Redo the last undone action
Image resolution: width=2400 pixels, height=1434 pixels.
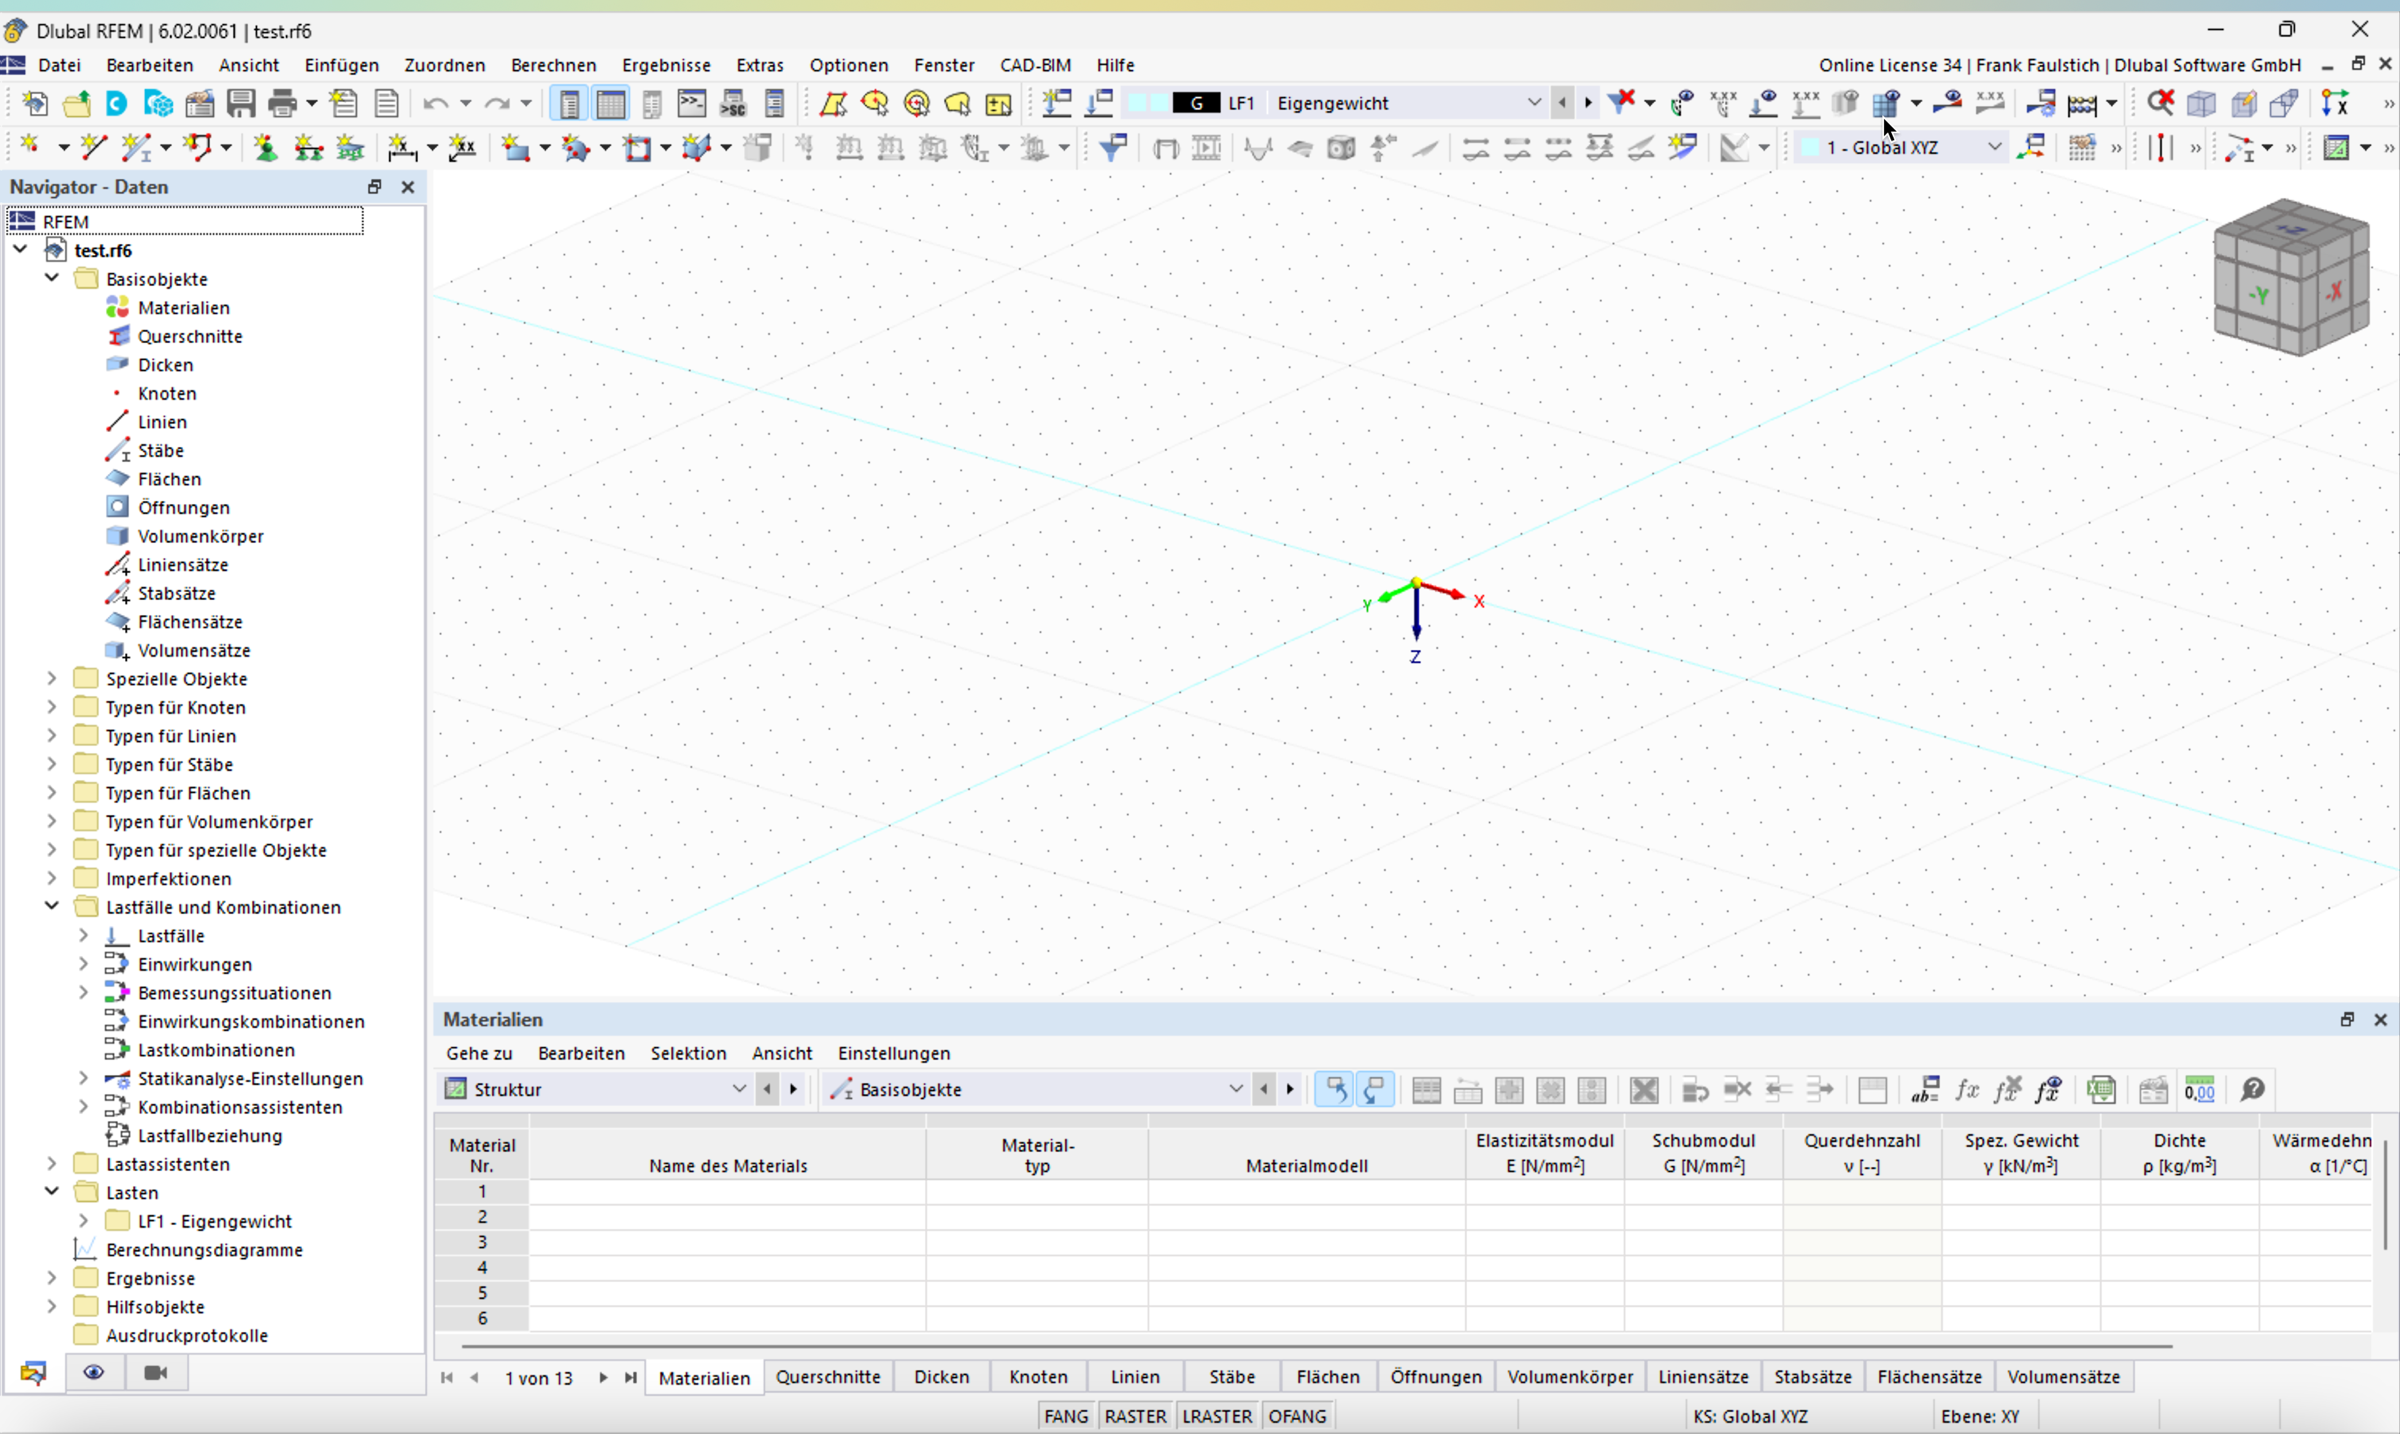tap(497, 103)
